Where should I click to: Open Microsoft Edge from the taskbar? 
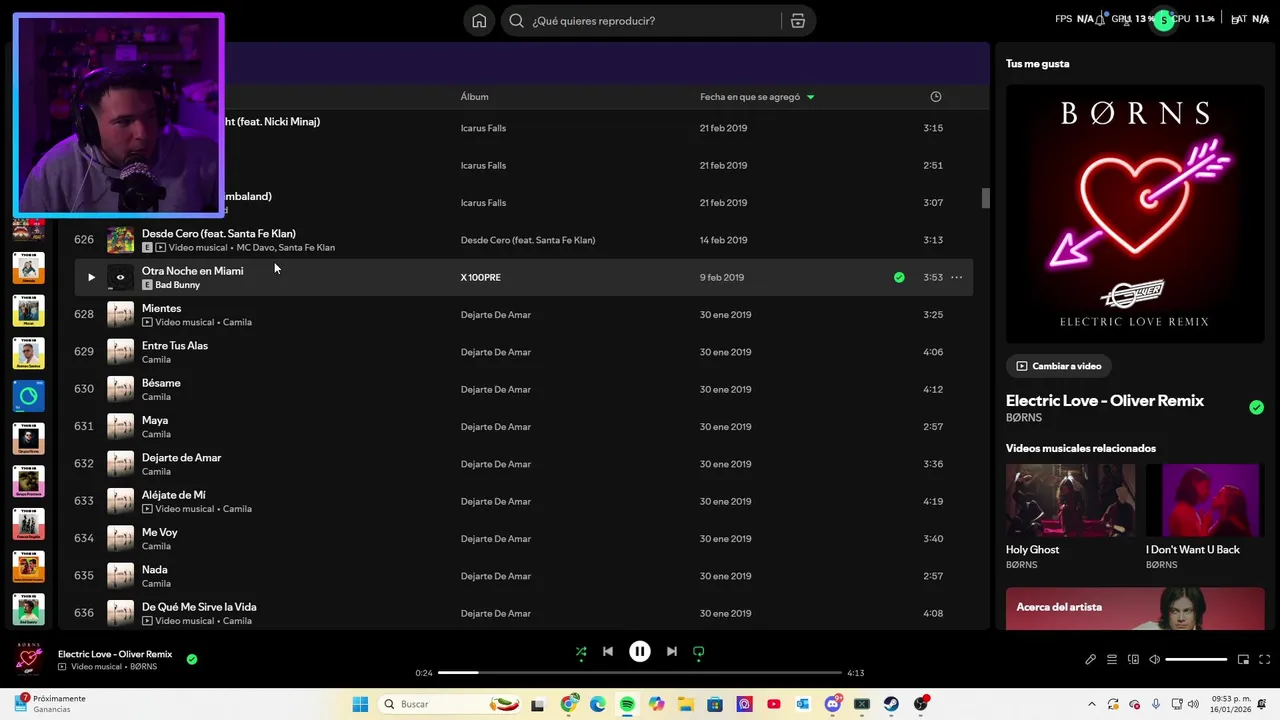[598, 704]
